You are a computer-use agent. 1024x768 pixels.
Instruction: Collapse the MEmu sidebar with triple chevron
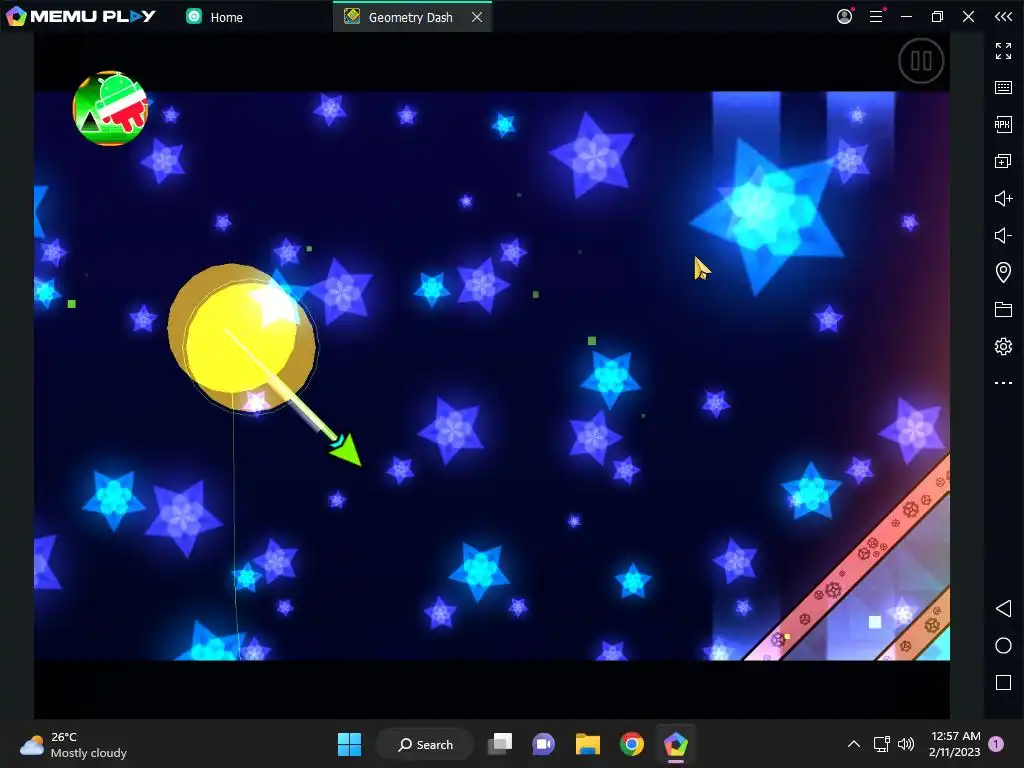1003,16
